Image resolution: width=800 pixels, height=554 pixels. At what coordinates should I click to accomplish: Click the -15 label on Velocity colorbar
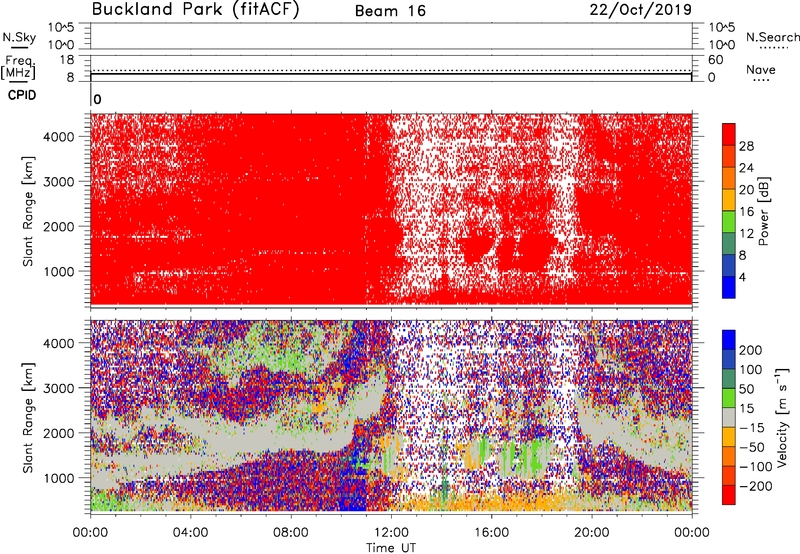(752, 428)
